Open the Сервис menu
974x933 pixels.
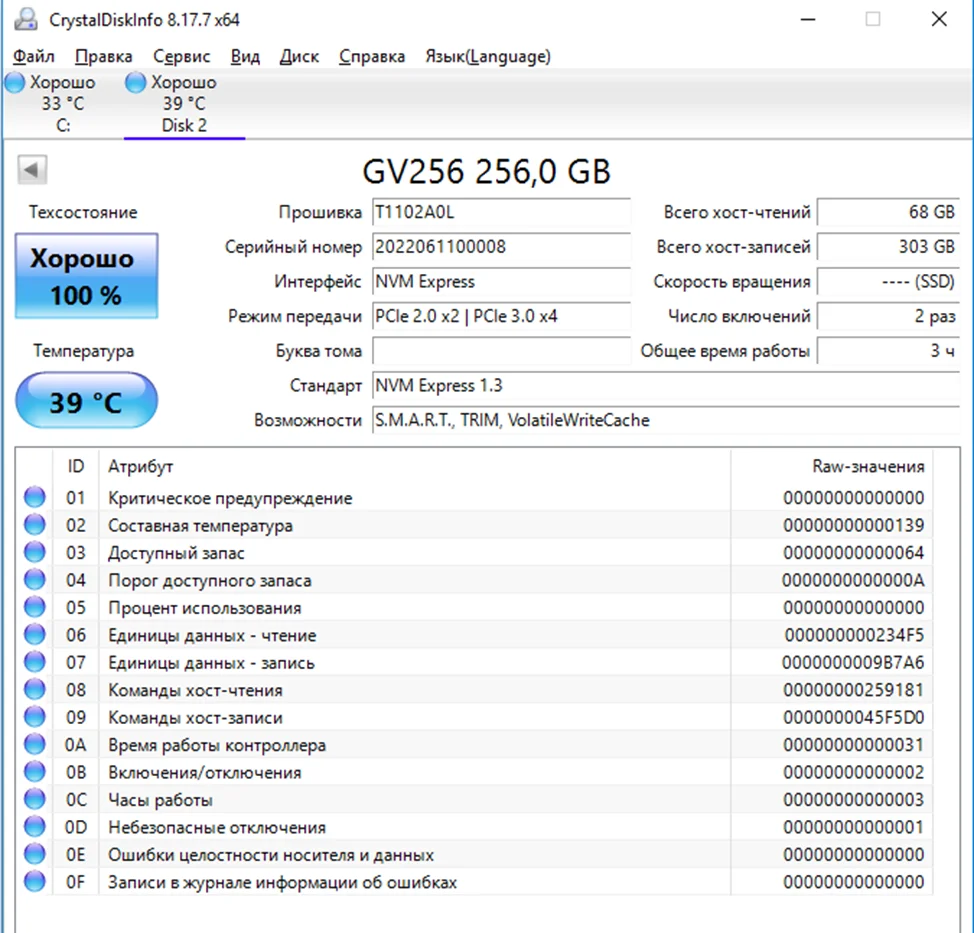point(181,56)
